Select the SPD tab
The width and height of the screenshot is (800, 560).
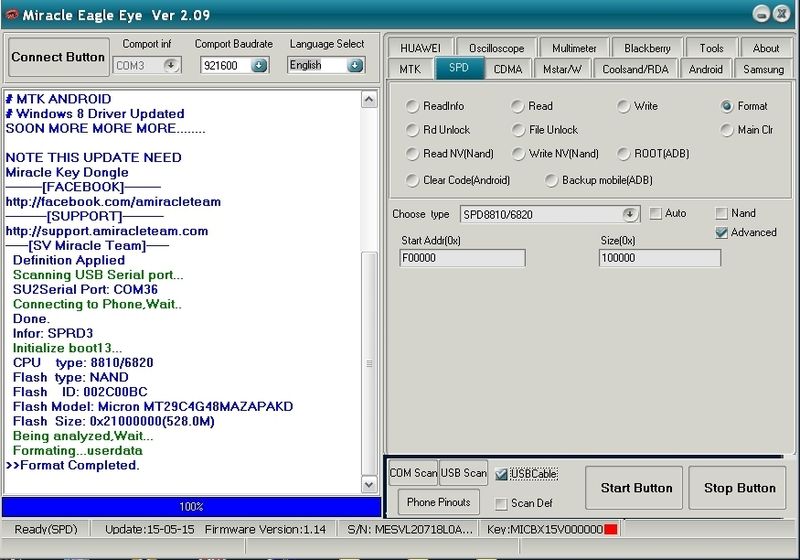tap(459, 68)
